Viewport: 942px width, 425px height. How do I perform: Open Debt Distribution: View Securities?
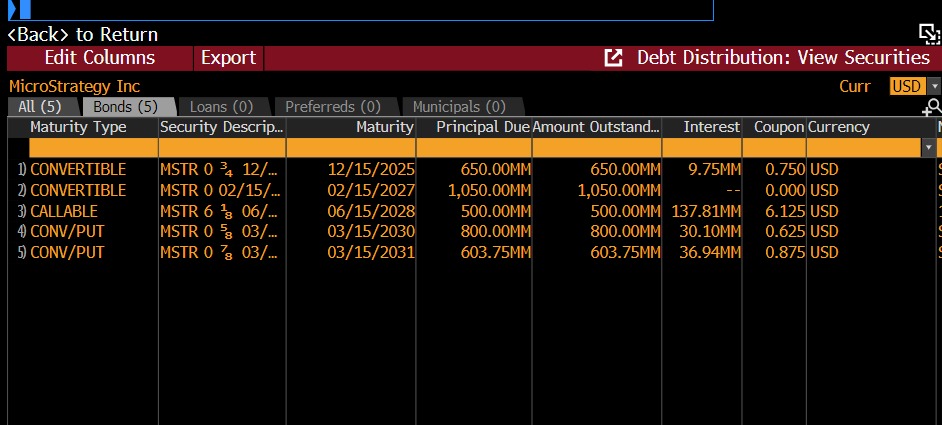783,58
